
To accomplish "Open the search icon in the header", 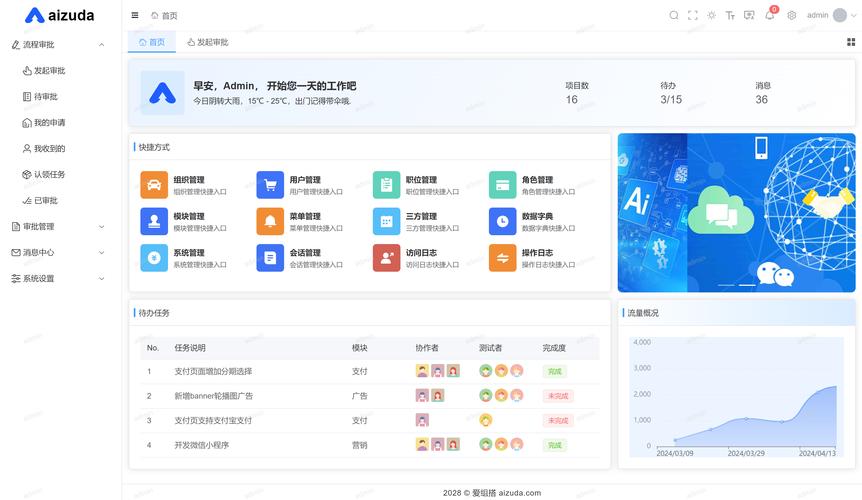I will [x=673, y=15].
